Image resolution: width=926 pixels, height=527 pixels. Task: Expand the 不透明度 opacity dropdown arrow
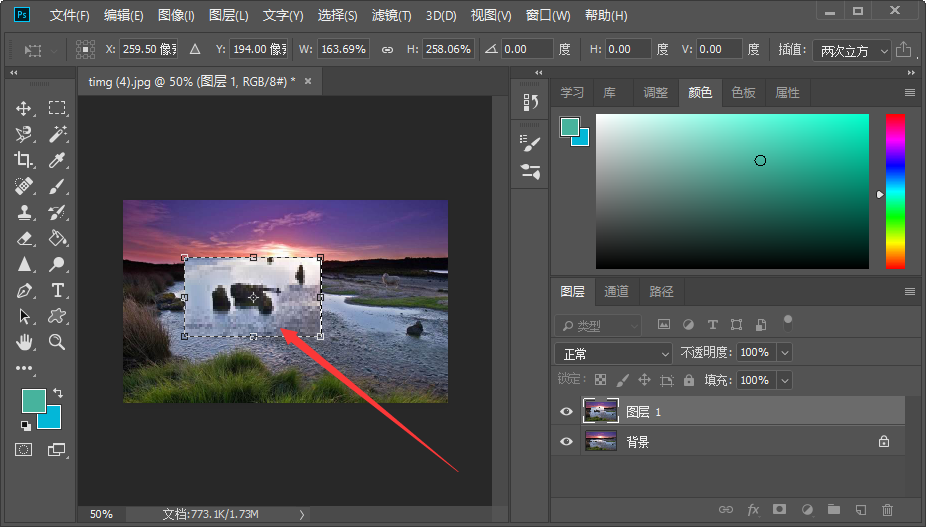(784, 353)
